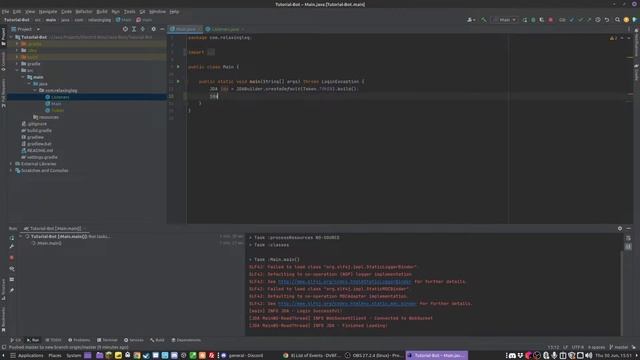Open the Terminal tool window tab
Image resolution: width=640 pixels, height=360 pixels.
tap(107, 340)
